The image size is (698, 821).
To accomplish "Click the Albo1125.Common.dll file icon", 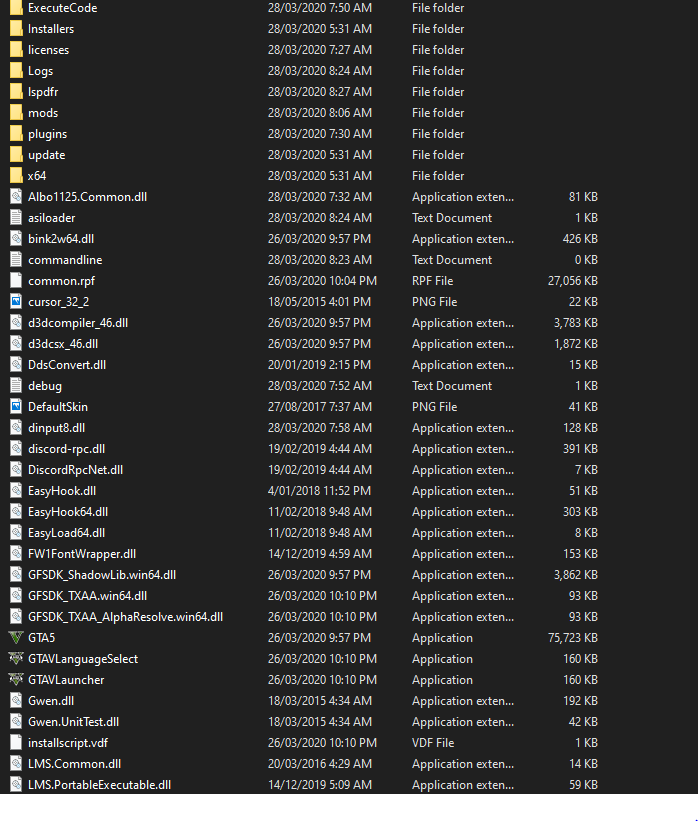I will click(16, 196).
